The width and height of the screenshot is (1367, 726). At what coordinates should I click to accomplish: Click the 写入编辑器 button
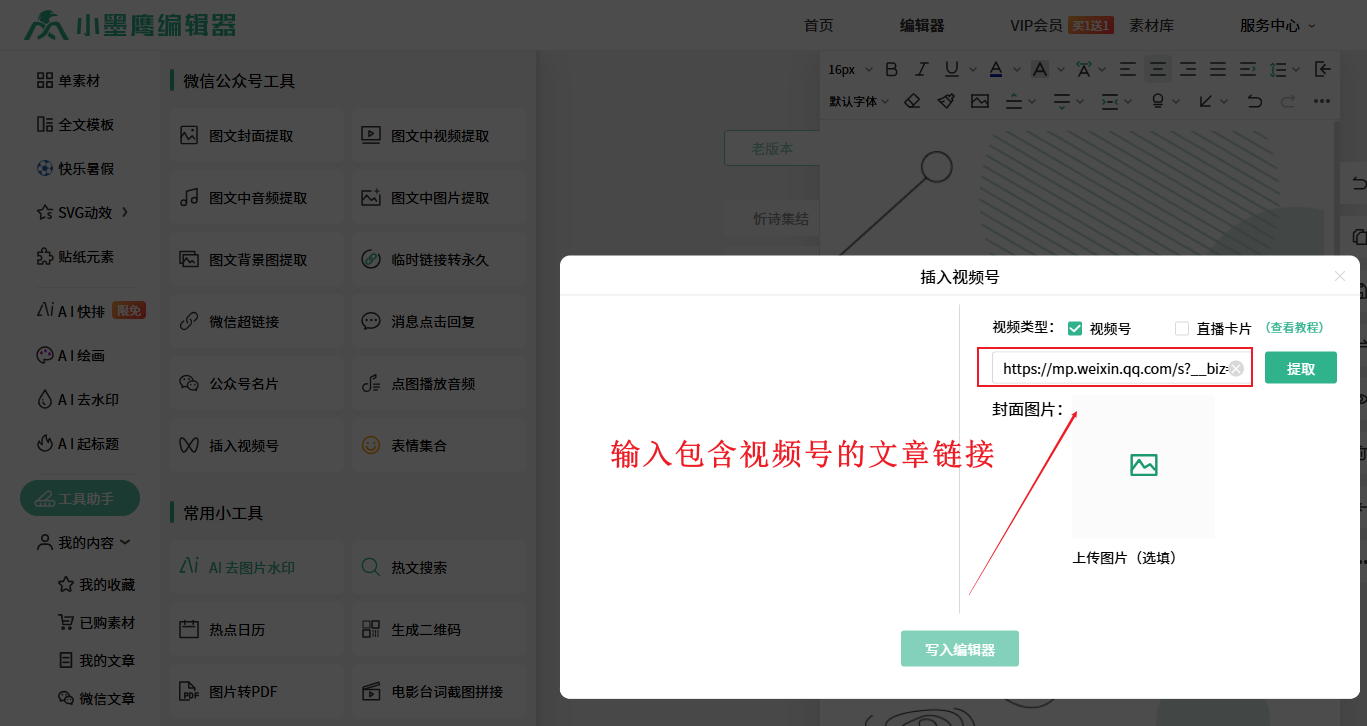point(960,649)
